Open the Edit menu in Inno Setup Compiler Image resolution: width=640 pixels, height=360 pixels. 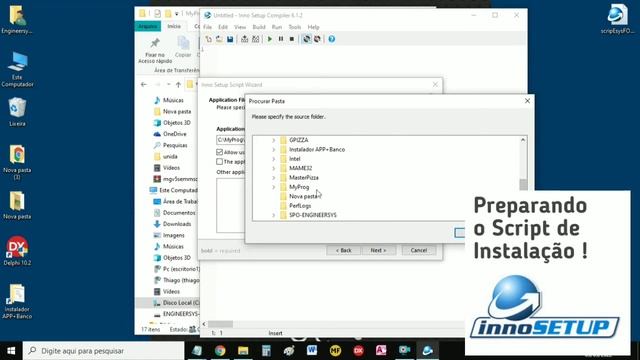point(223,27)
